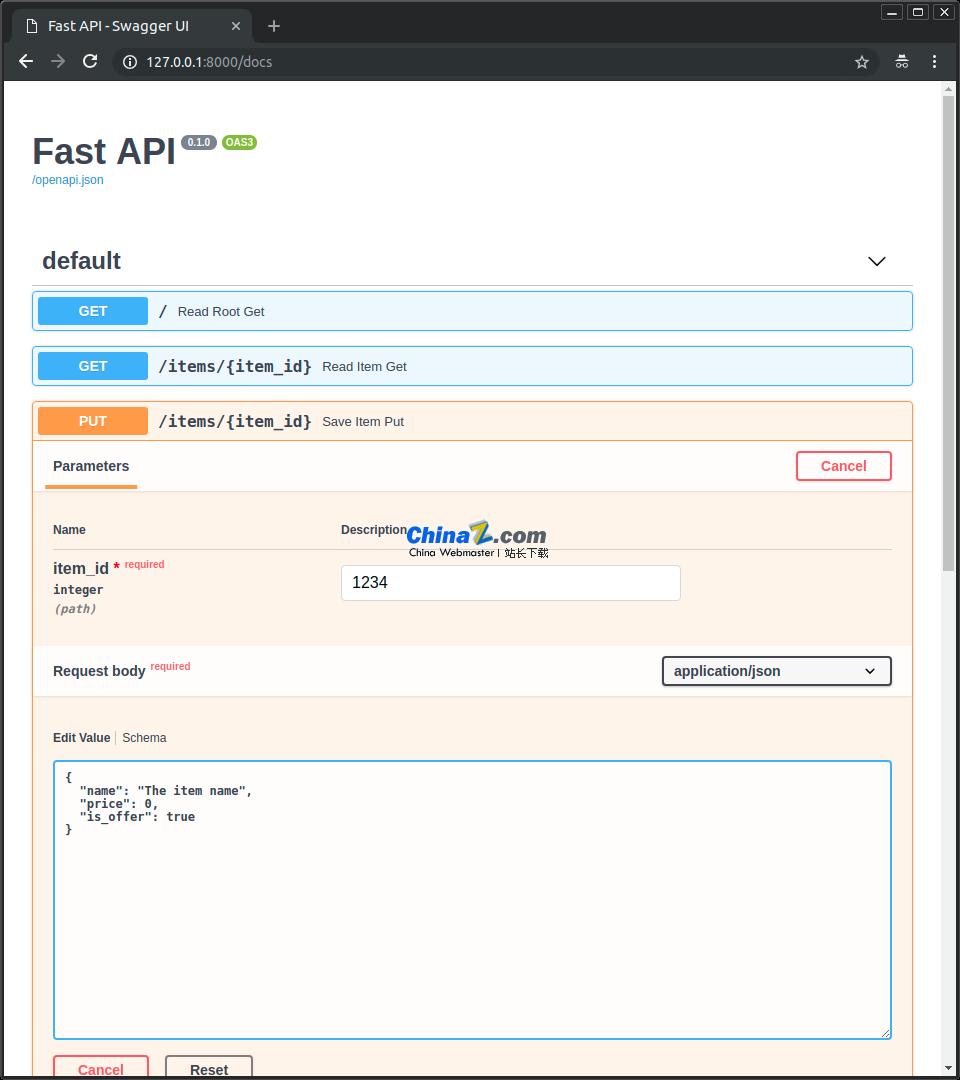Open the application/json content type dropdown
Viewport: 960px width, 1080px height.
point(776,671)
